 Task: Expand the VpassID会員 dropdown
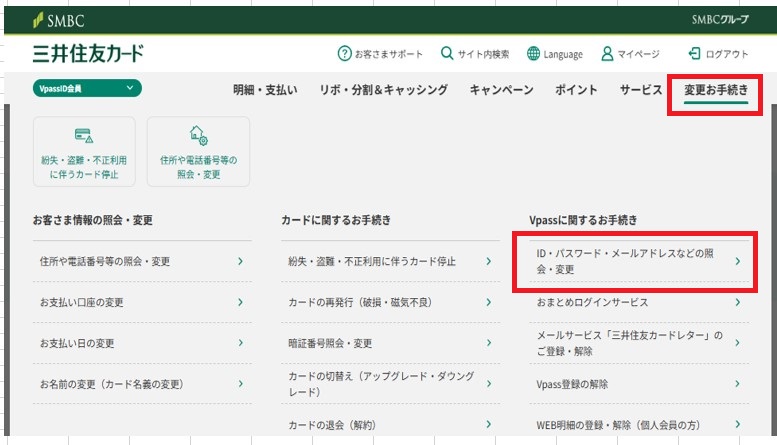pos(87,88)
